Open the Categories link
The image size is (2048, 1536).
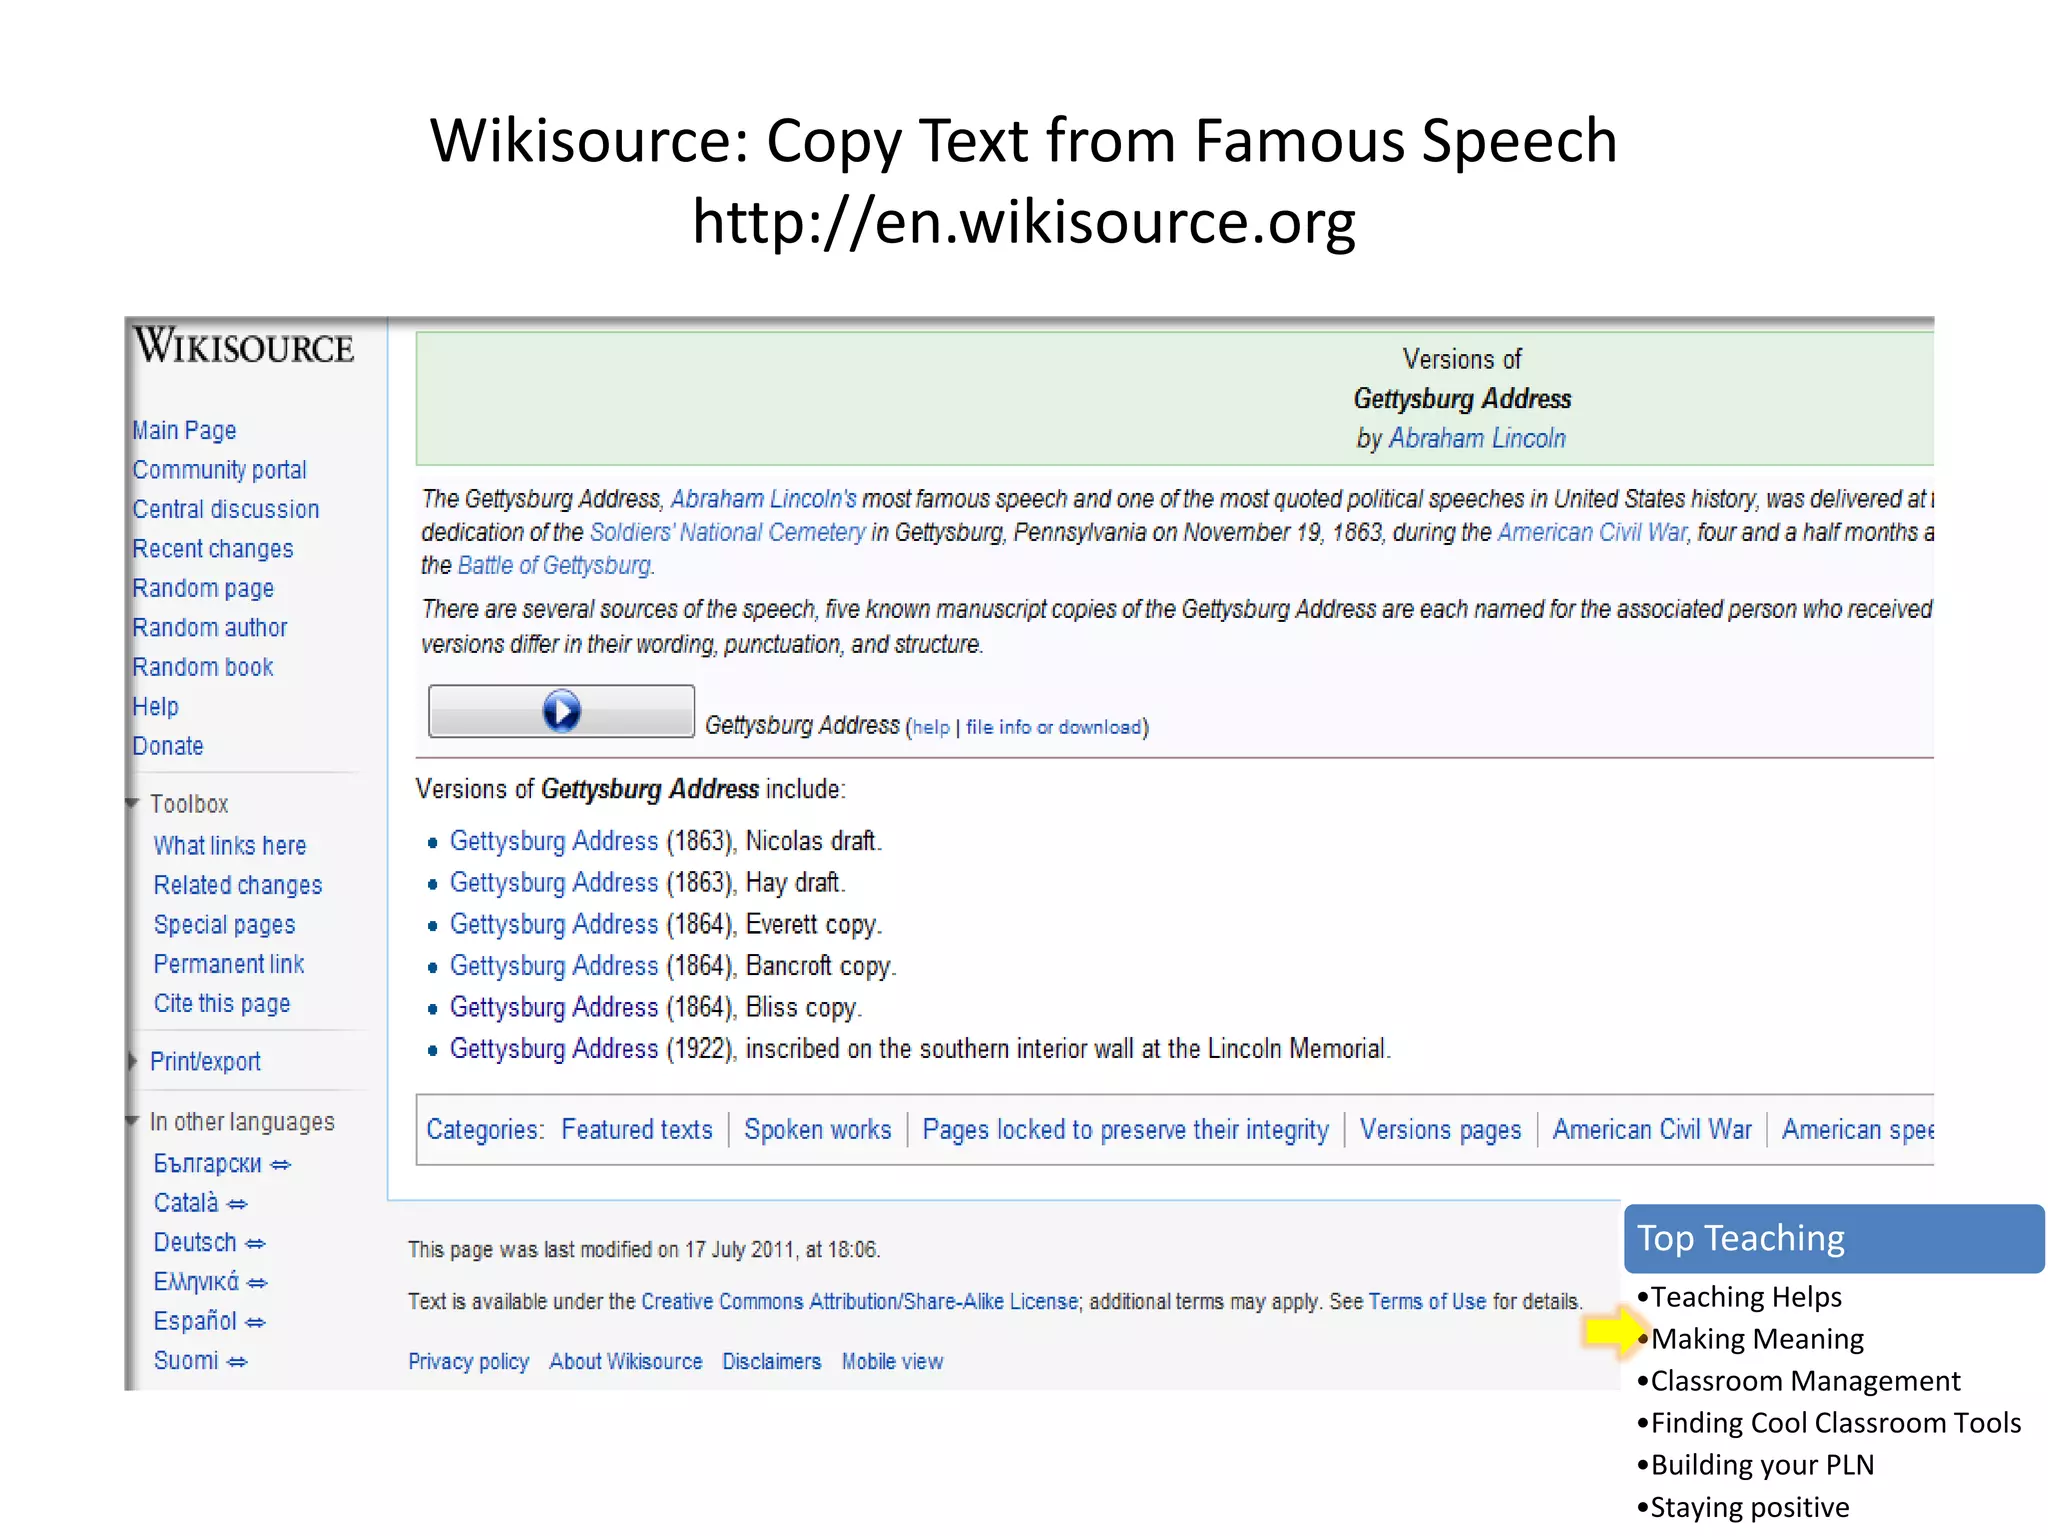click(483, 1129)
